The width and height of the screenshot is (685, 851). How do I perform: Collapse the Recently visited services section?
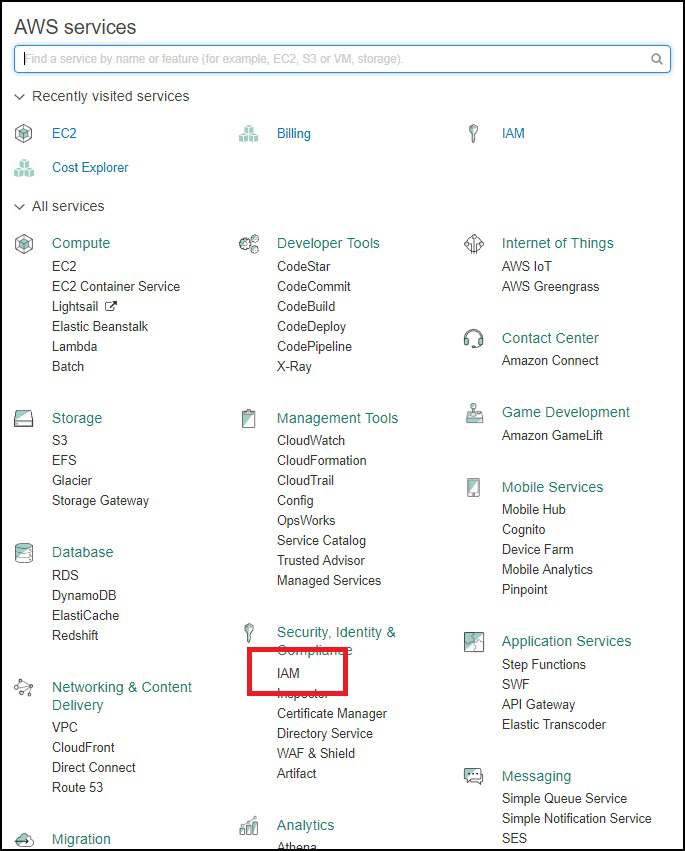coord(20,97)
